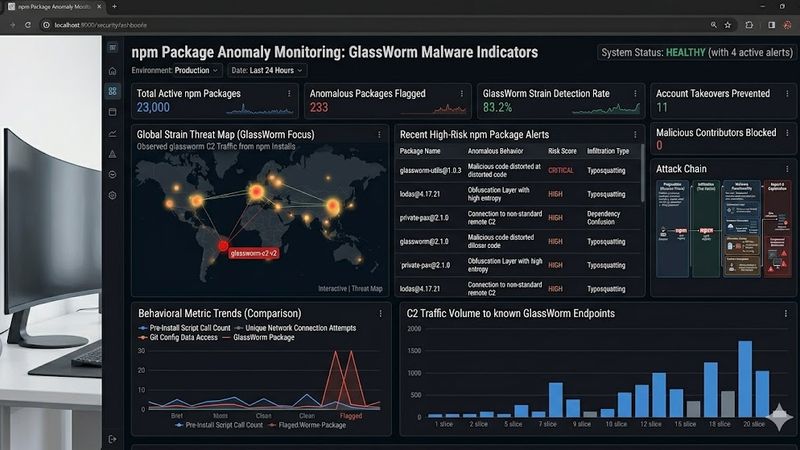Viewport: 800px width, 450px height.
Task: Open the window panel sidebar icon
Action: (x=113, y=112)
